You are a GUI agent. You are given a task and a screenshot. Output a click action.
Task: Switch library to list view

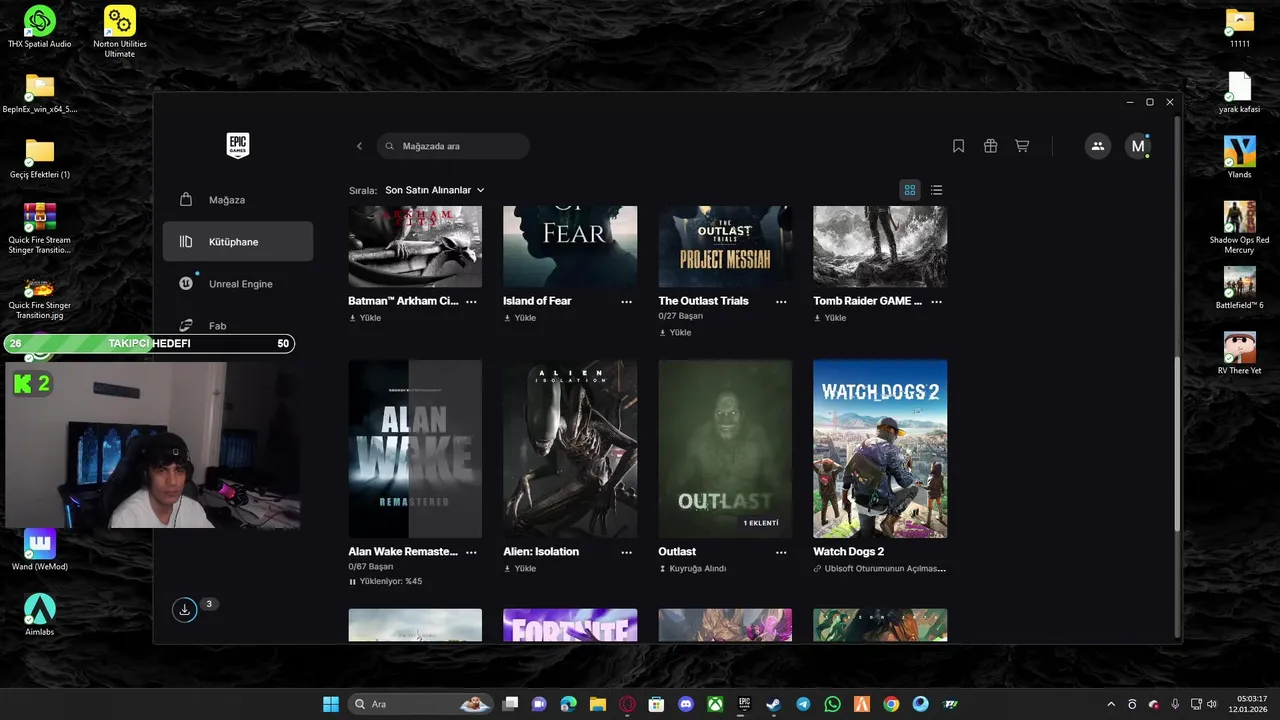pos(936,190)
